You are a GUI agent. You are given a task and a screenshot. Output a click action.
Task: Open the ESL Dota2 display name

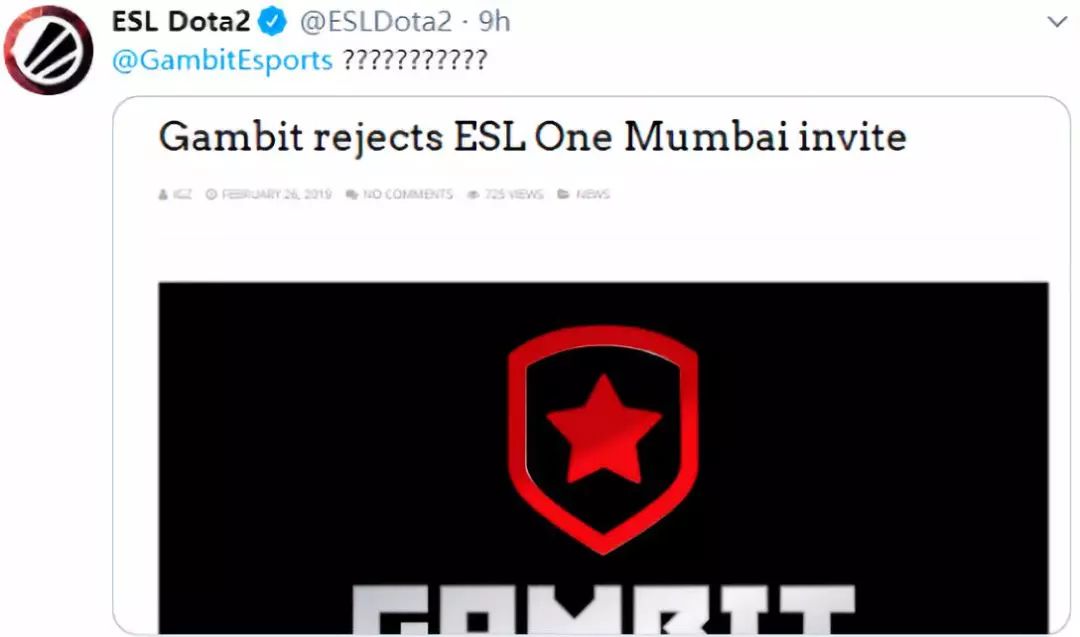coord(181,22)
